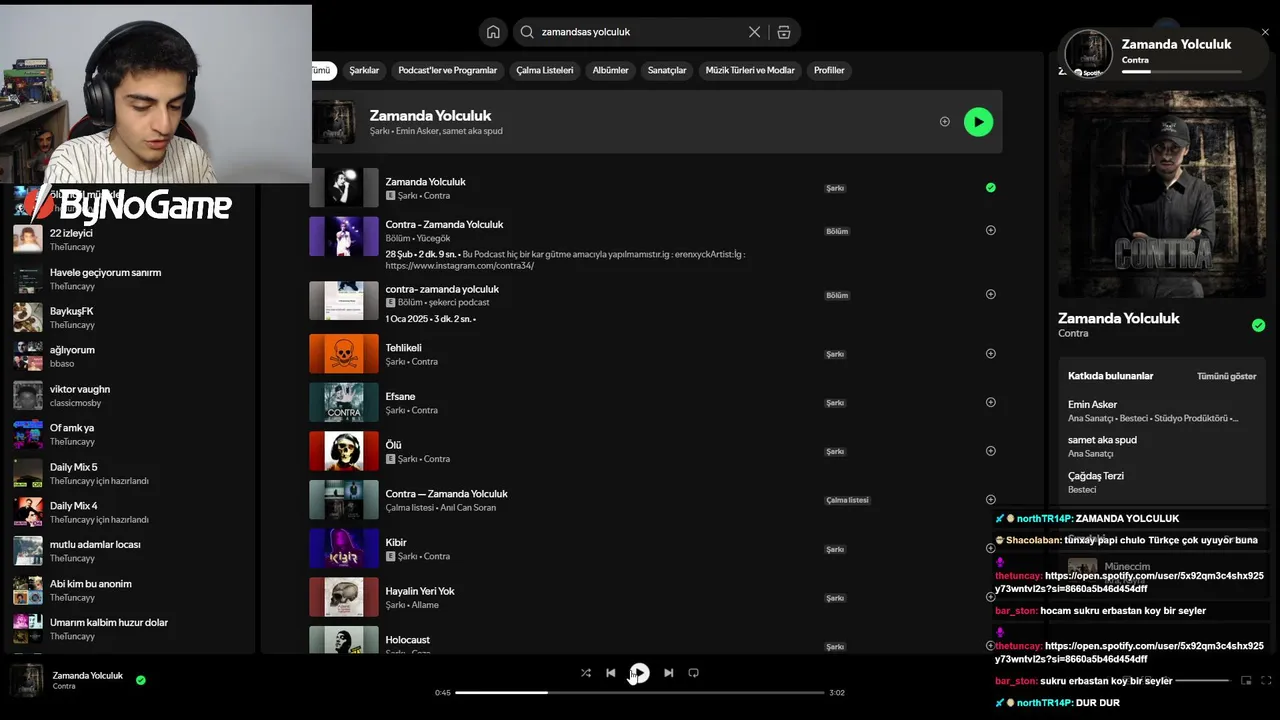This screenshot has height=720, width=1280.
Task: Open the 'ağlıyorum' playlist by bbaso
Action: tap(128, 356)
